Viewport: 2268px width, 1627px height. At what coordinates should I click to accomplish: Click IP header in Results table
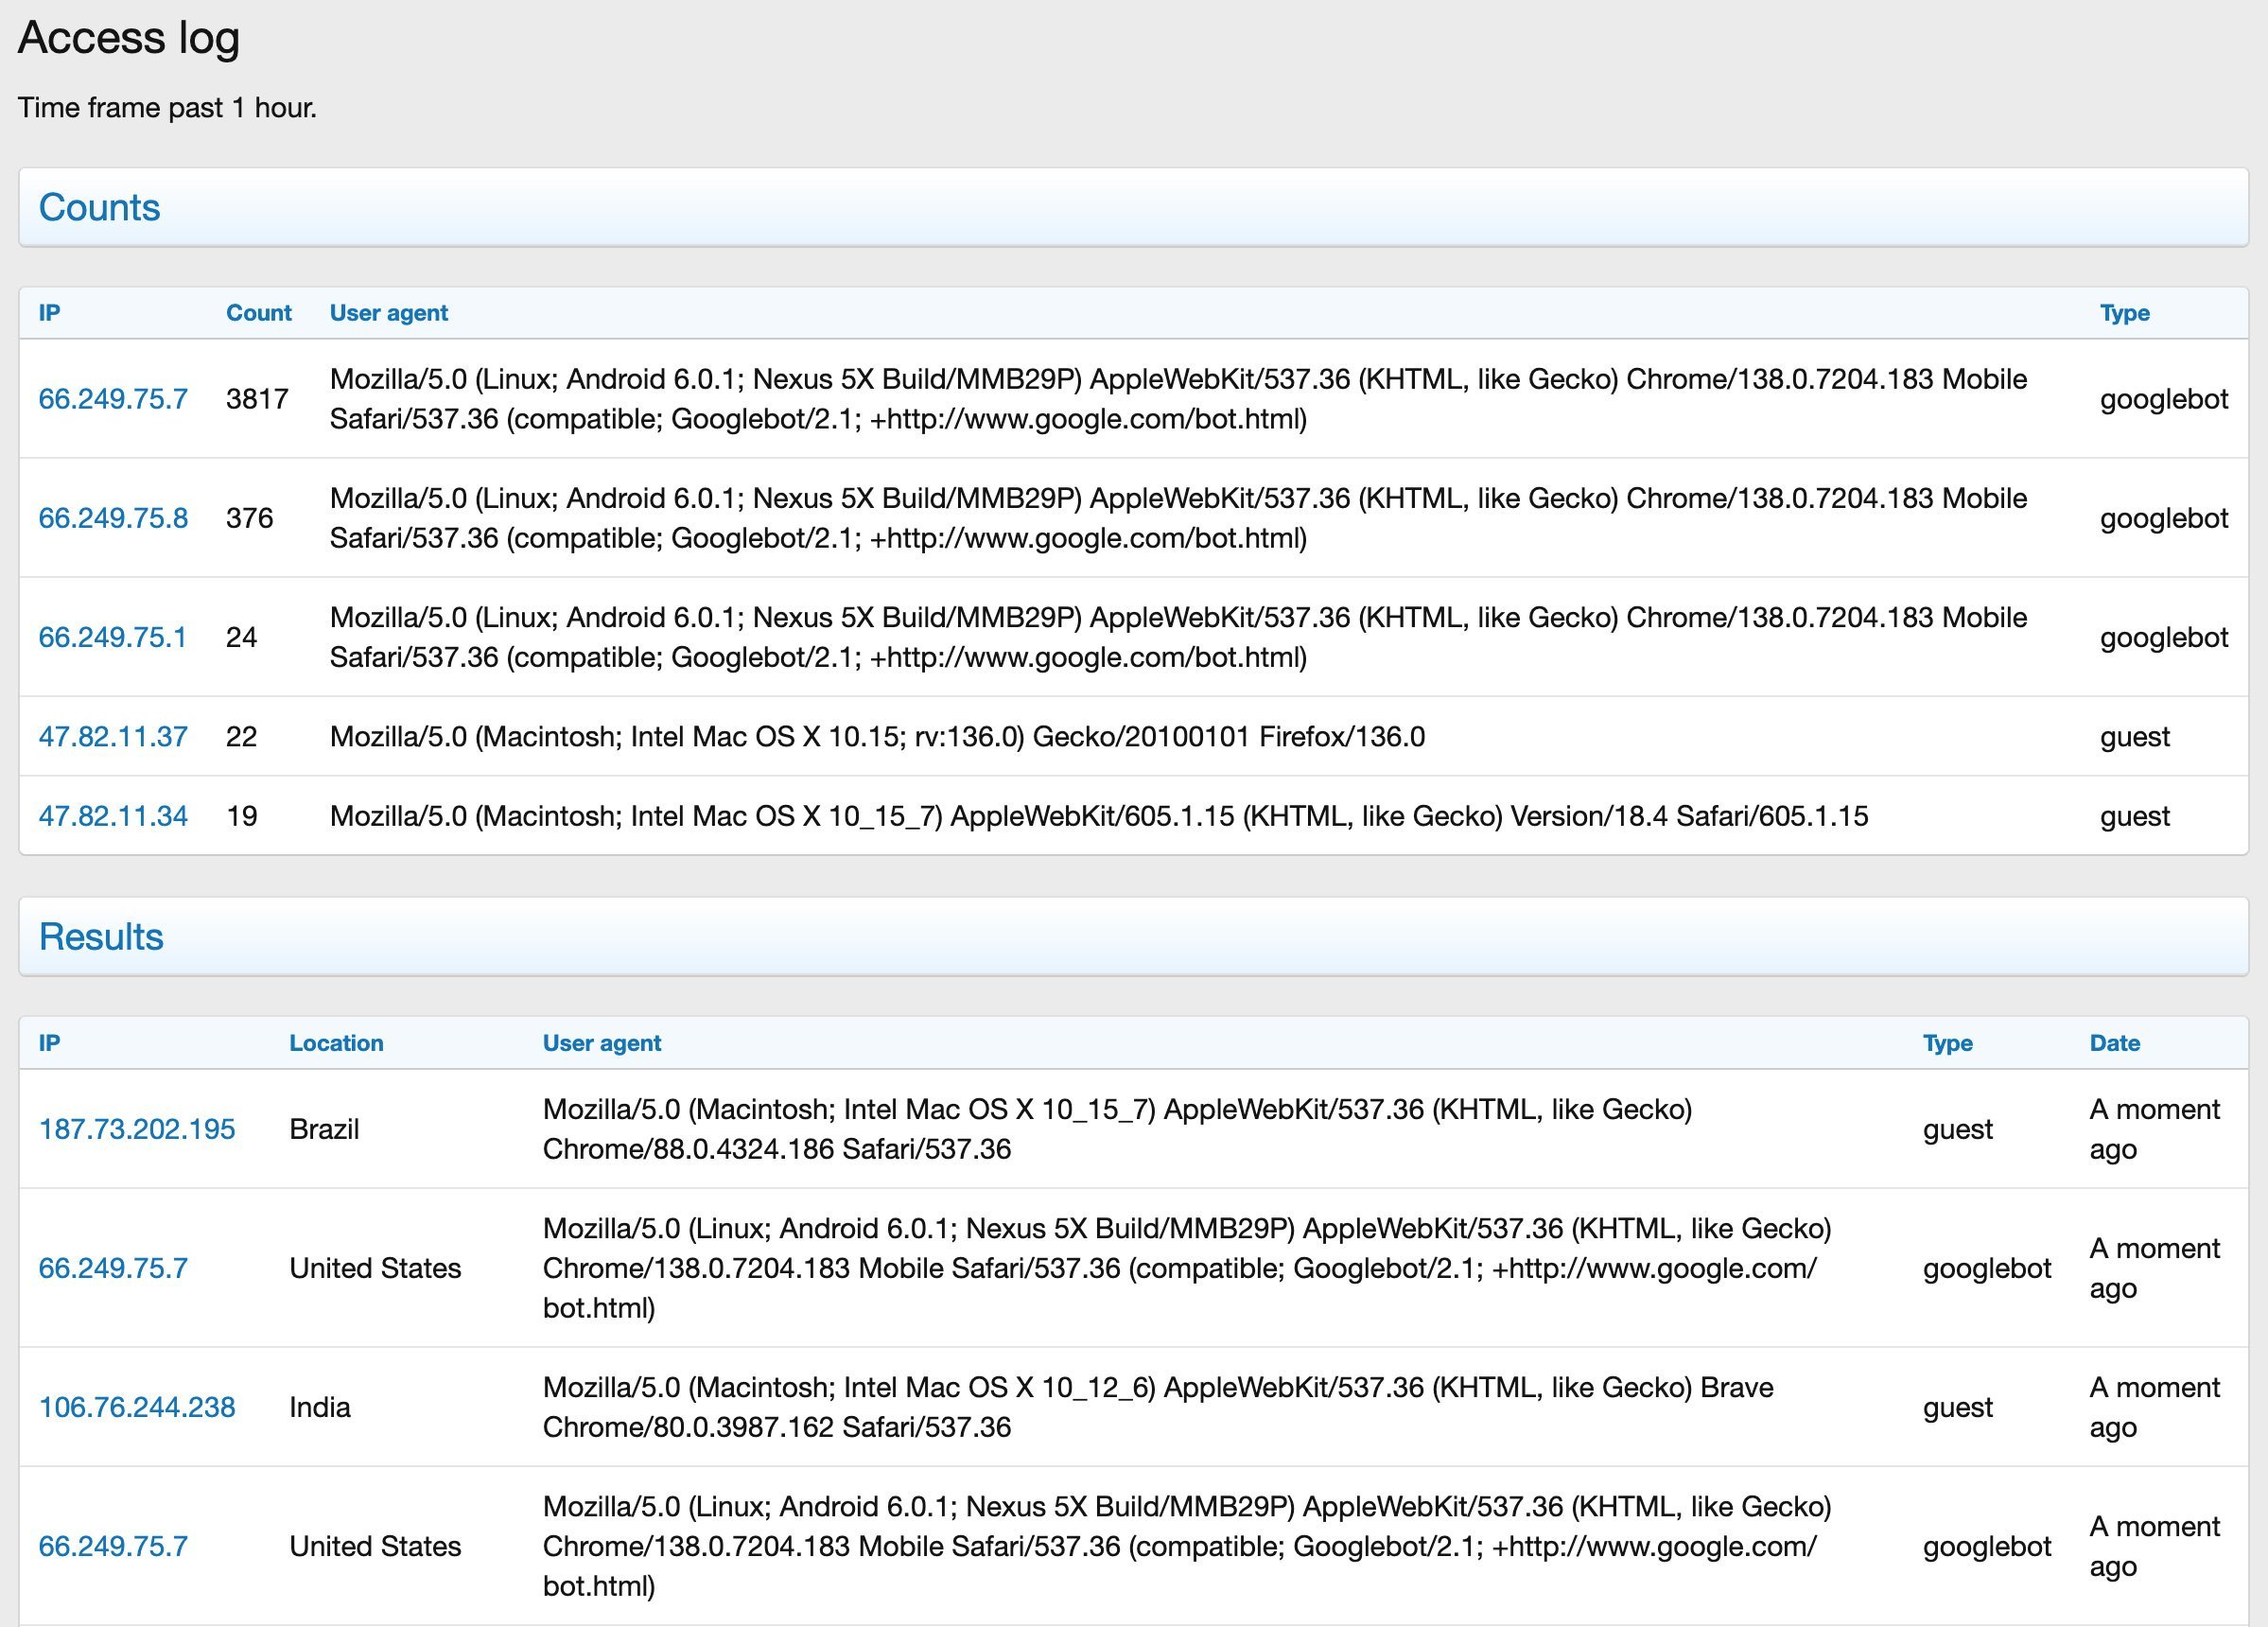pos(49,1043)
